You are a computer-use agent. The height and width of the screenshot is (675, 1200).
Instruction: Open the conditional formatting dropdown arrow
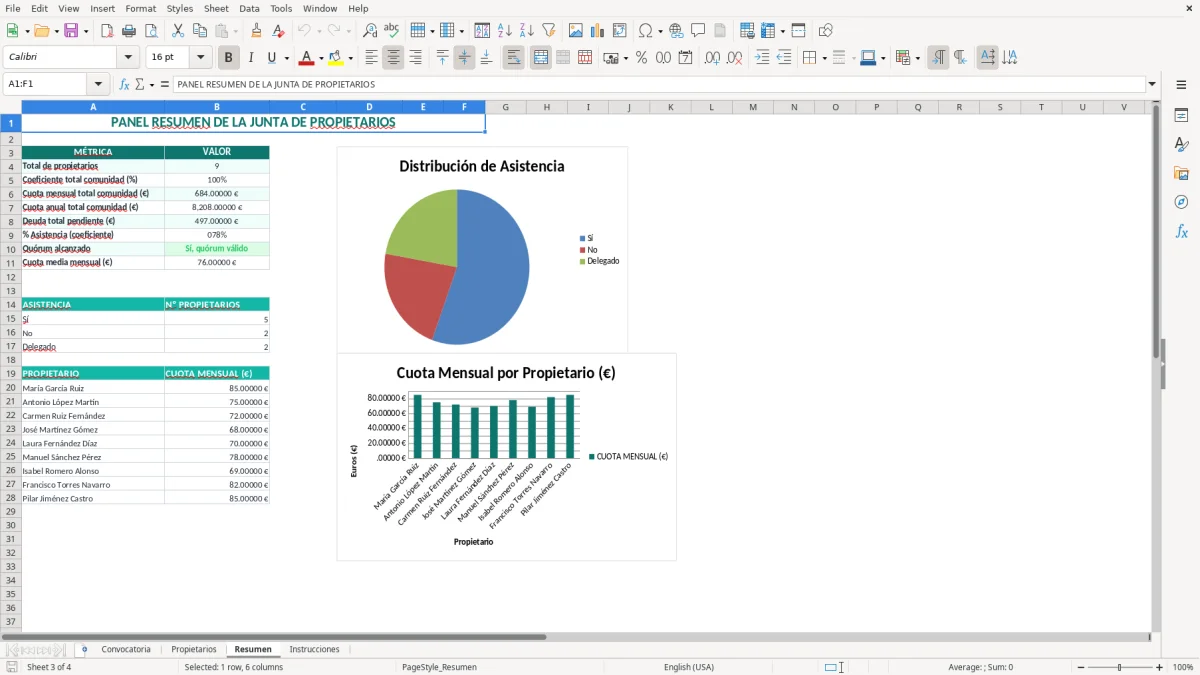coord(917,58)
